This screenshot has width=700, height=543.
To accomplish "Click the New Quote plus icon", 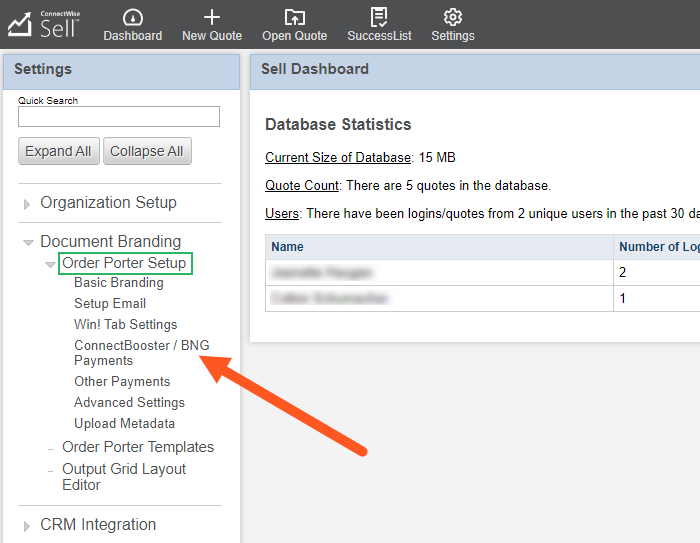I will [x=212, y=17].
